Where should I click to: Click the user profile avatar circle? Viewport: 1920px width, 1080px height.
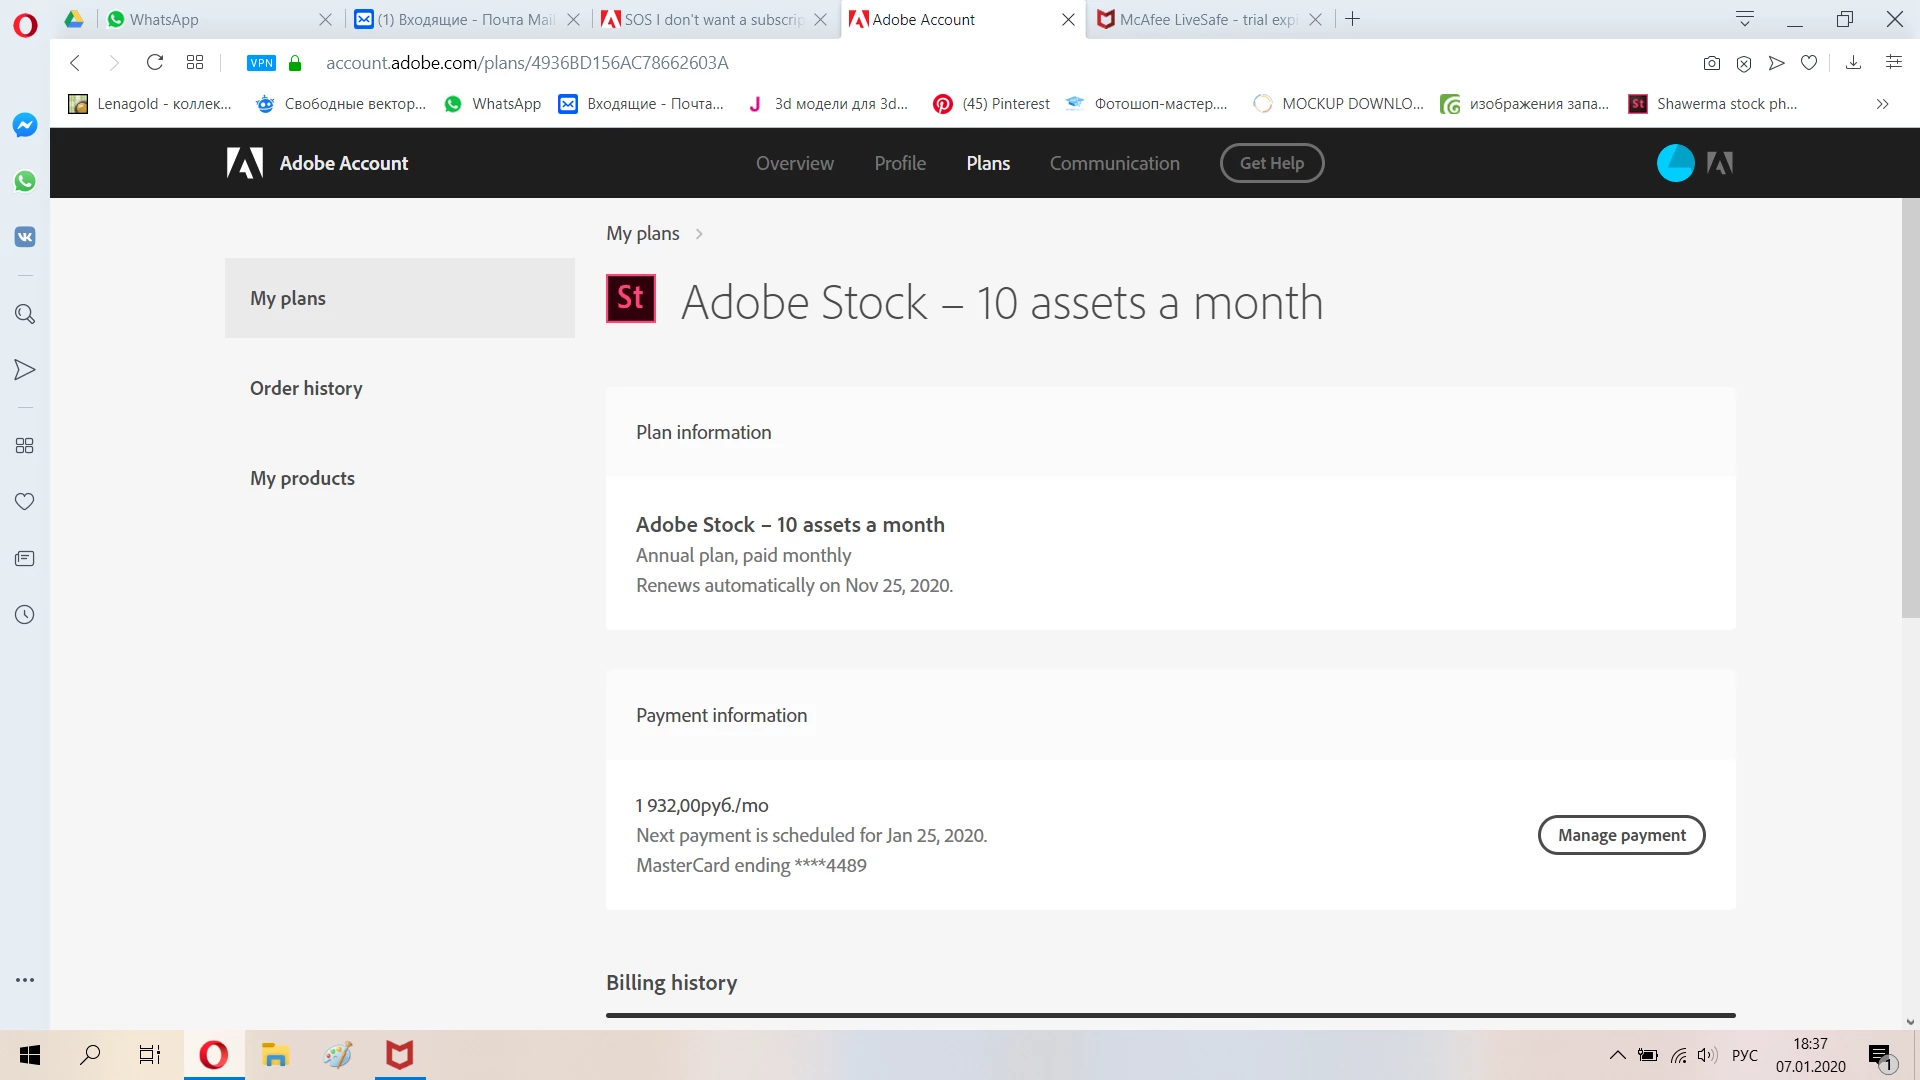1675,163
